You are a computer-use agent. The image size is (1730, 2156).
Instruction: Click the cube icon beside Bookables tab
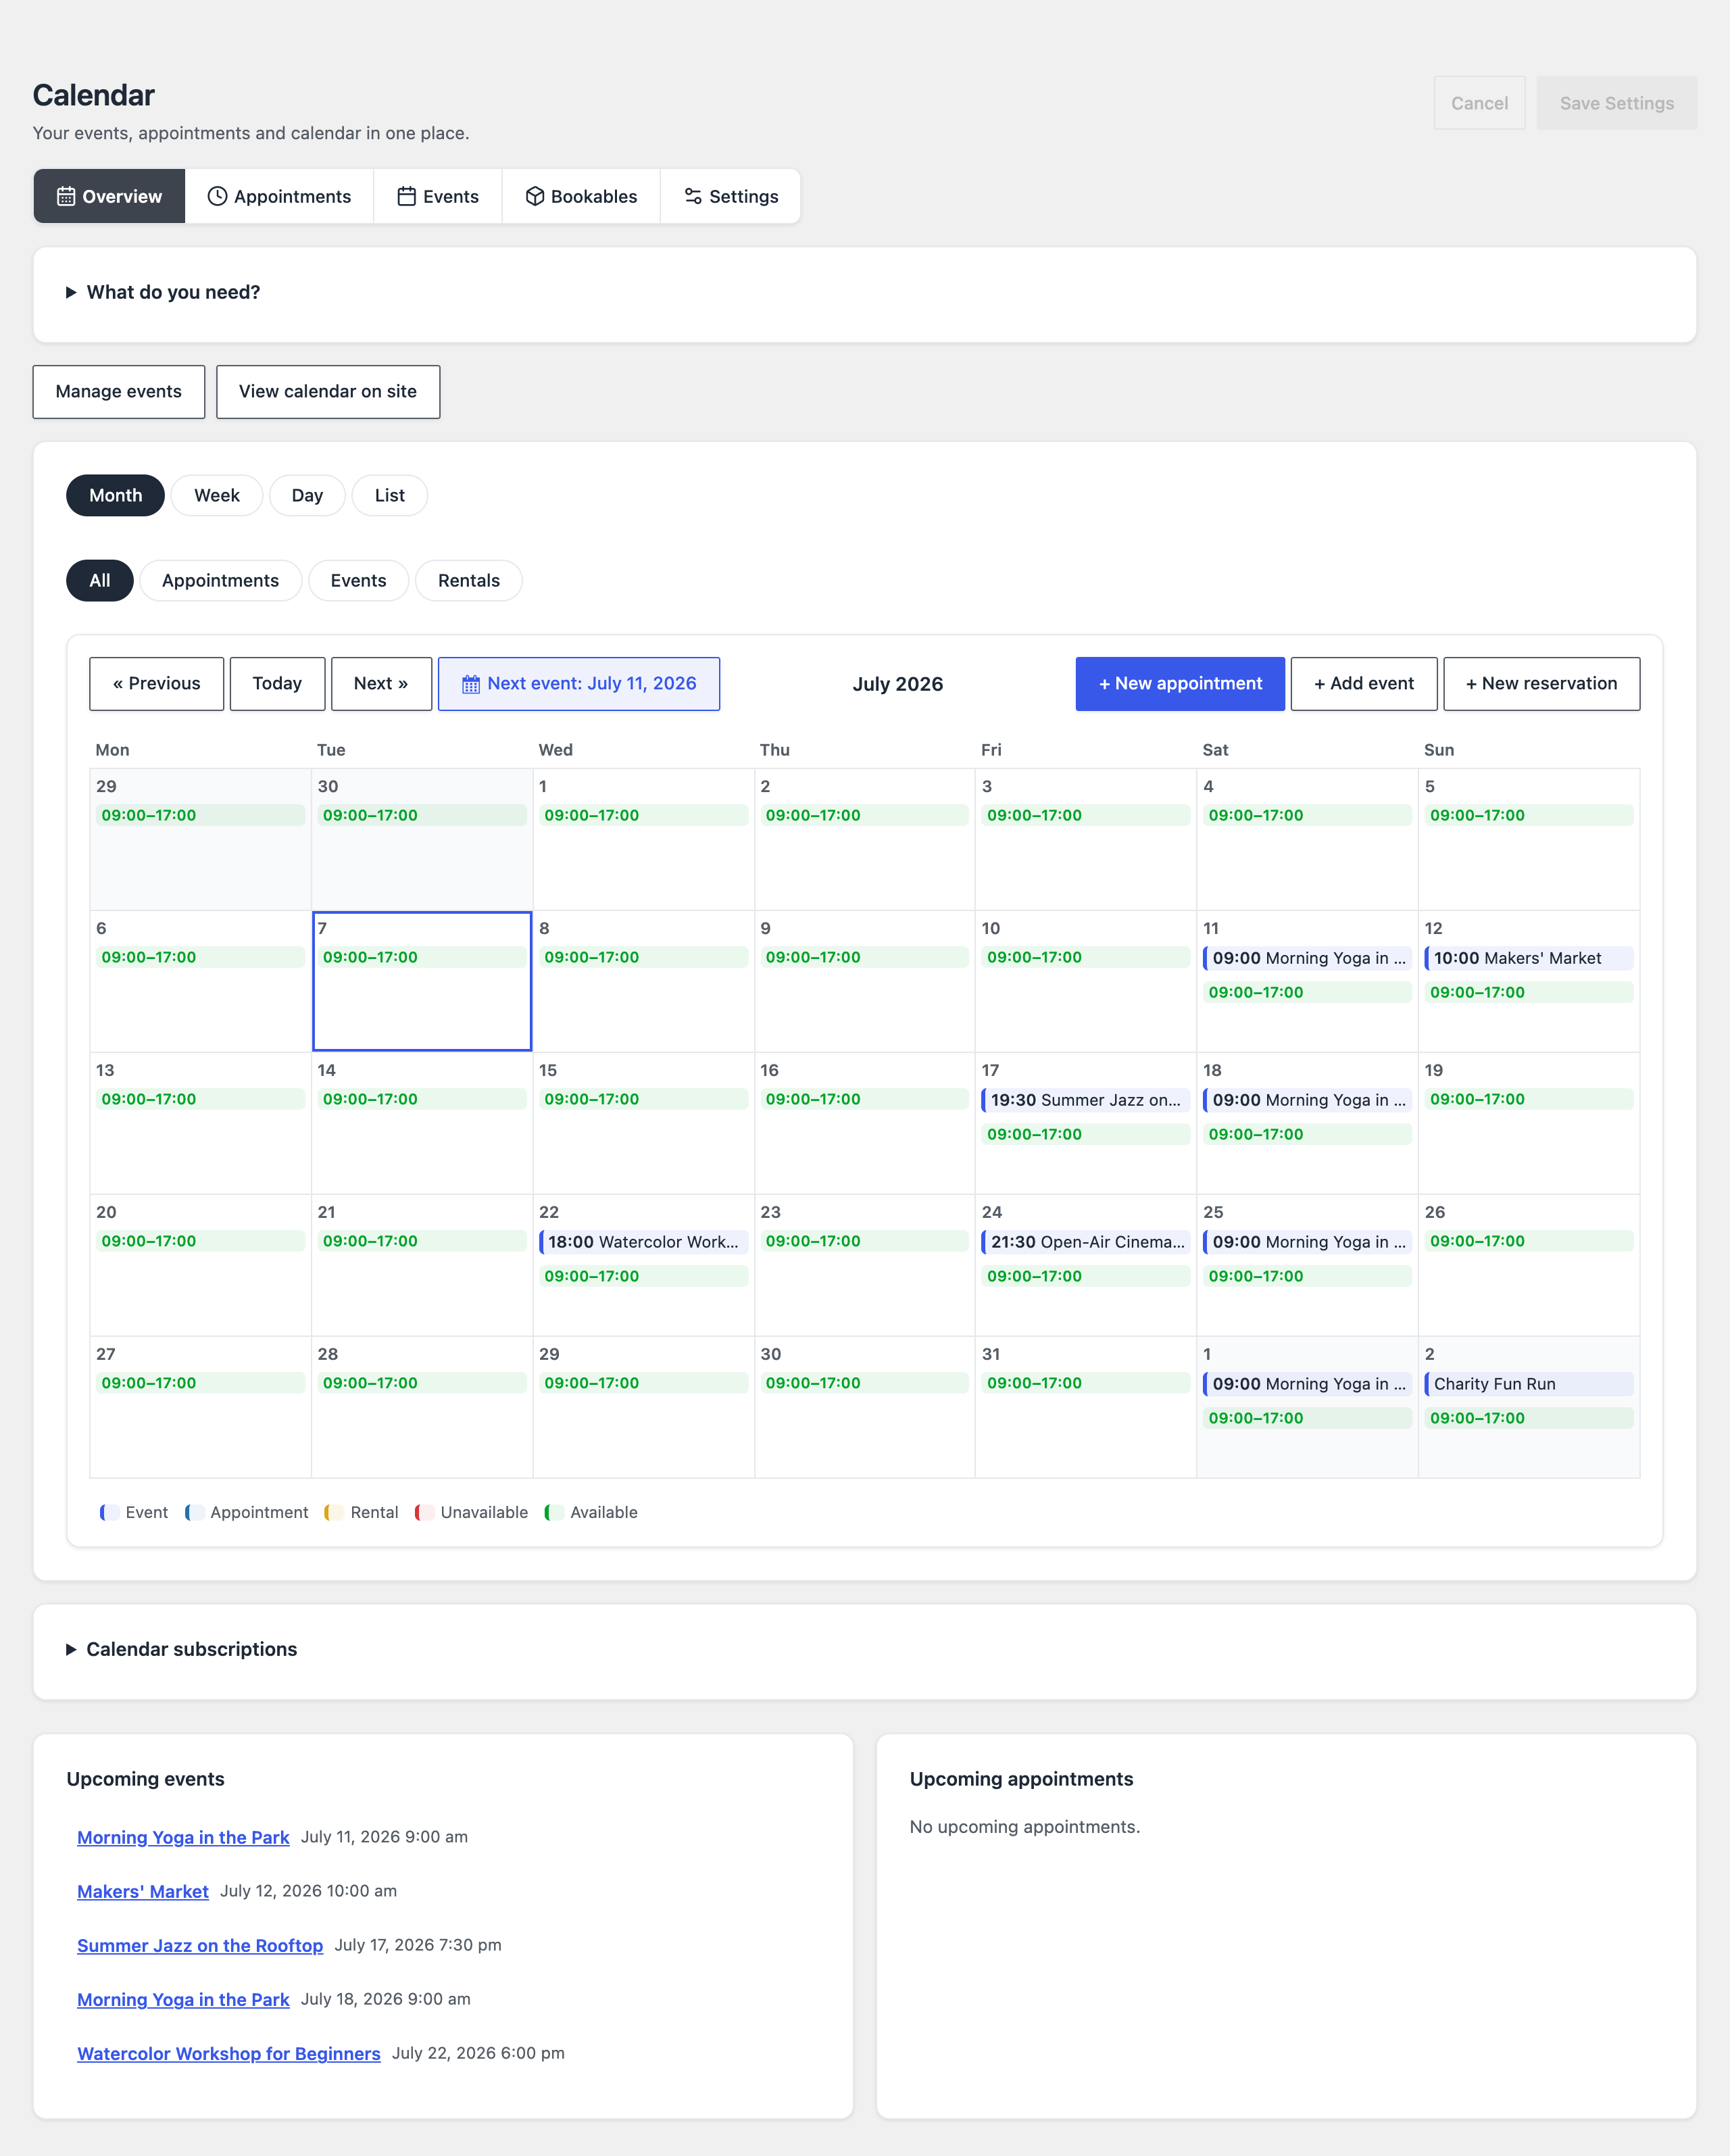(535, 196)
